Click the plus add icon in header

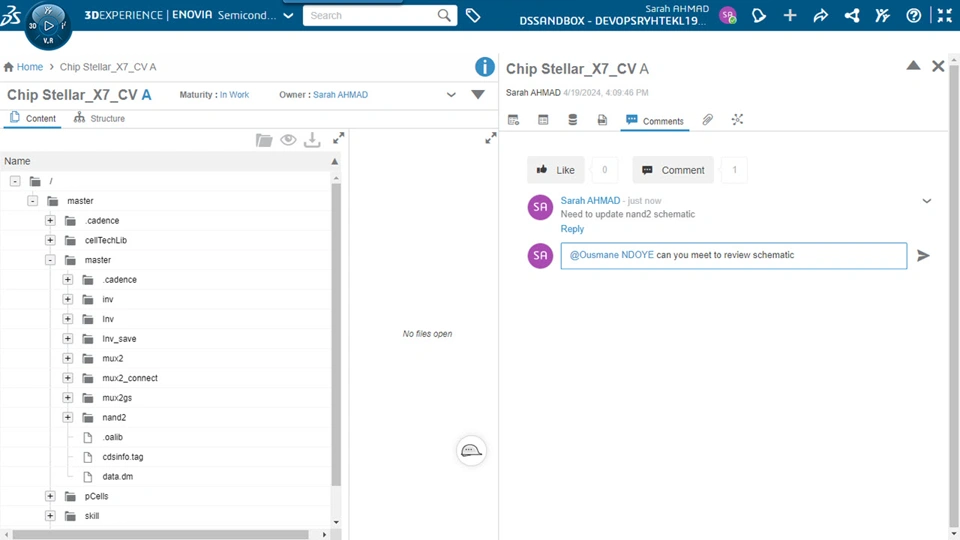pyautogui.click(x=790, y=15)
